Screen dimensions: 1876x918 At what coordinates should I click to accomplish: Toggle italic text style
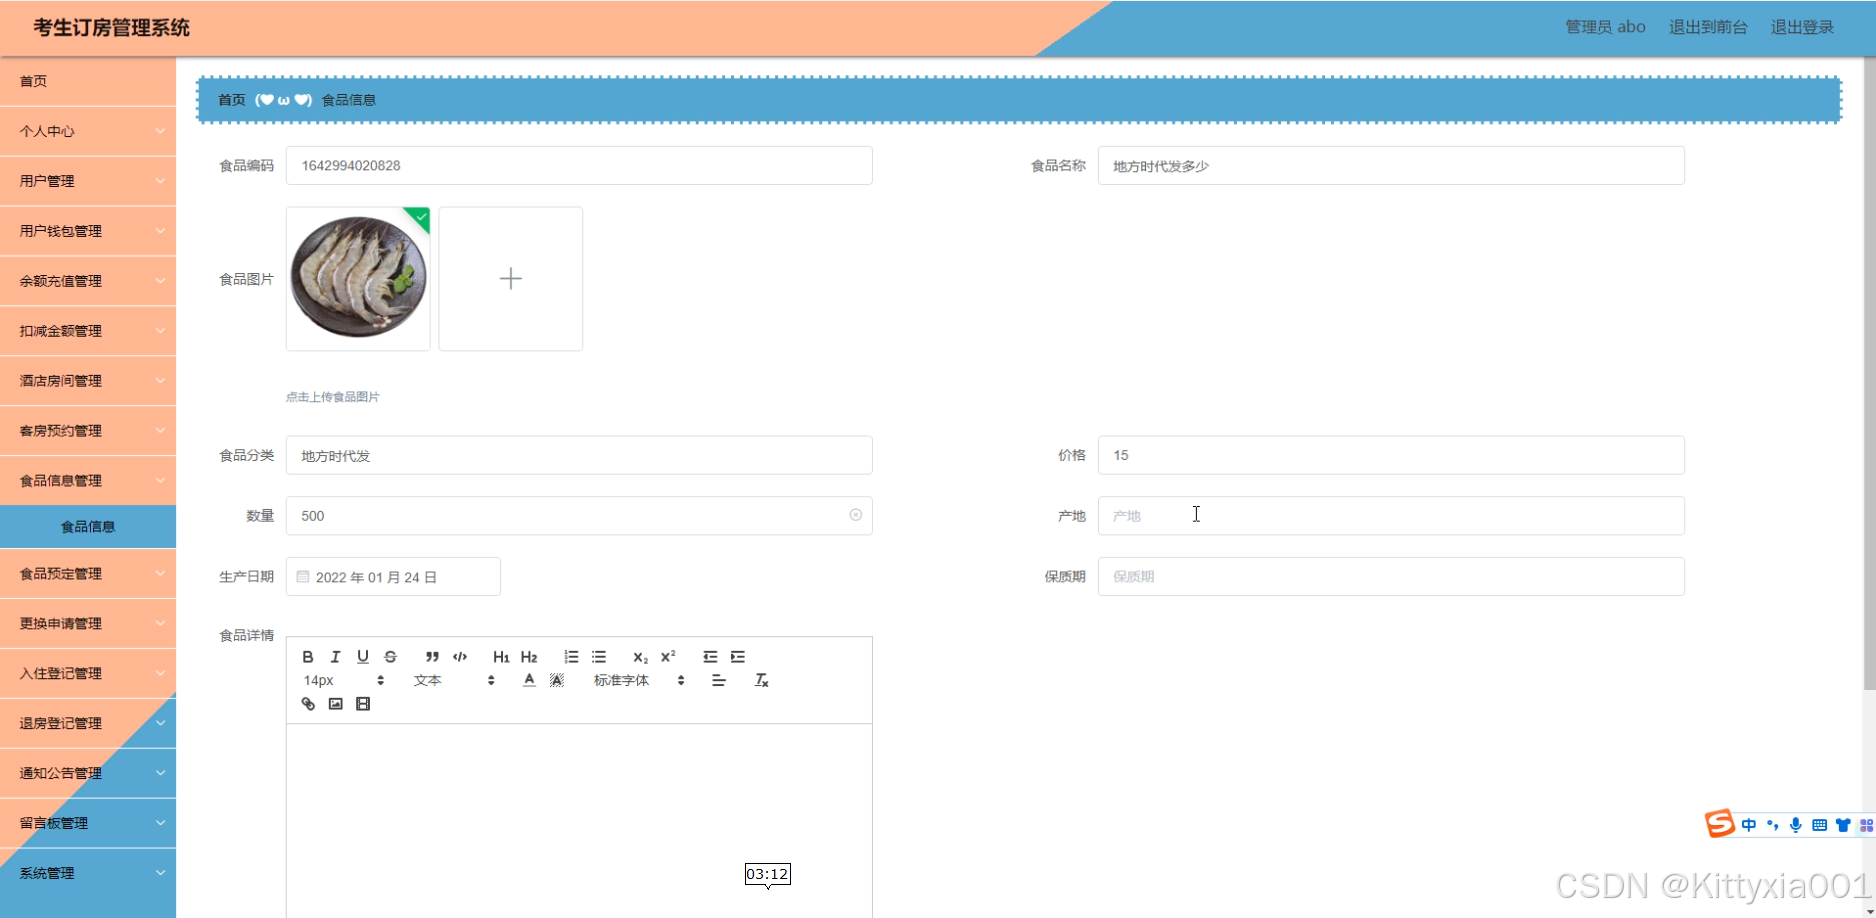tap(335, 657)
